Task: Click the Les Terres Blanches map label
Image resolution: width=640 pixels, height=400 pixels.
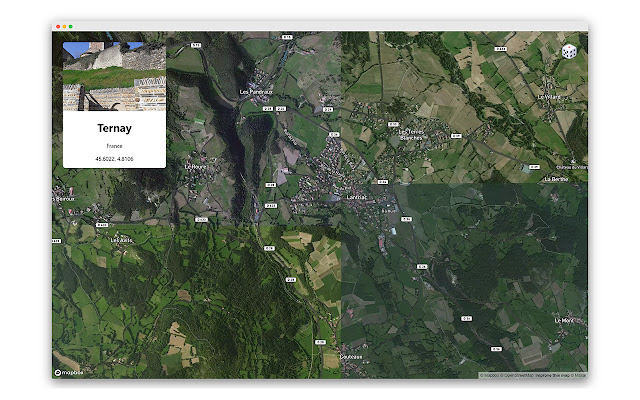Action: click(411, 135)
